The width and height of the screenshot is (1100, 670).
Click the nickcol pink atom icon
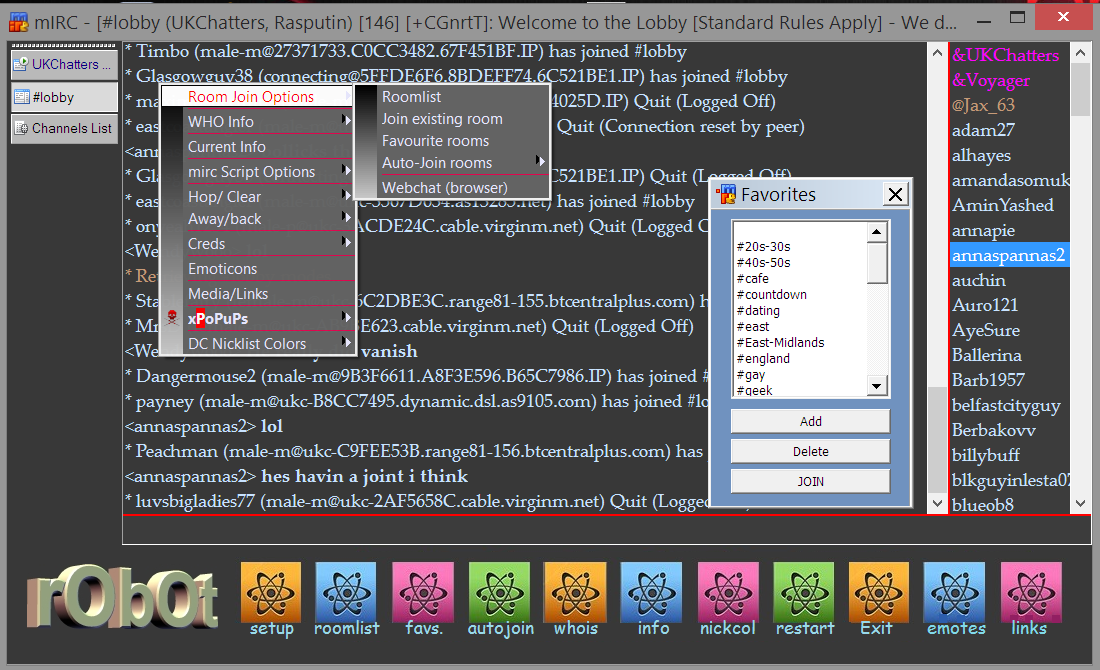(x=727, y=592)
